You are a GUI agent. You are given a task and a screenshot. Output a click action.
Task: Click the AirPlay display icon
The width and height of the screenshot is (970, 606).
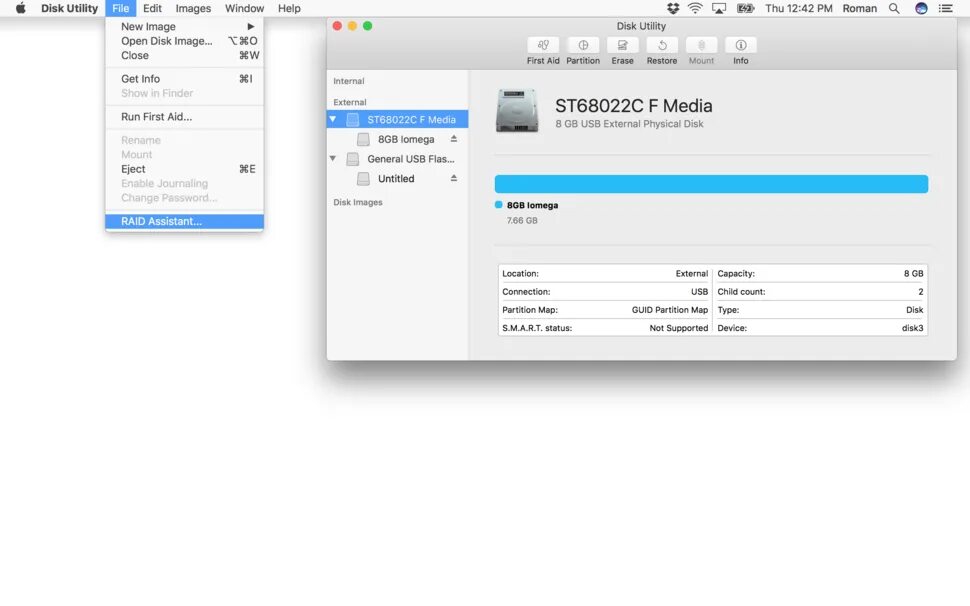pos(719,8)
